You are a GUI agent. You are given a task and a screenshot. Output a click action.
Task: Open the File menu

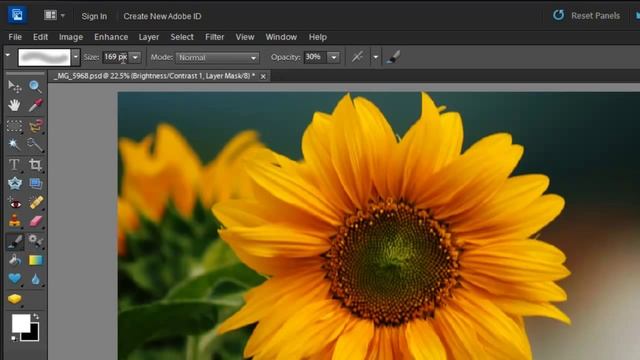tap(15, 37)
